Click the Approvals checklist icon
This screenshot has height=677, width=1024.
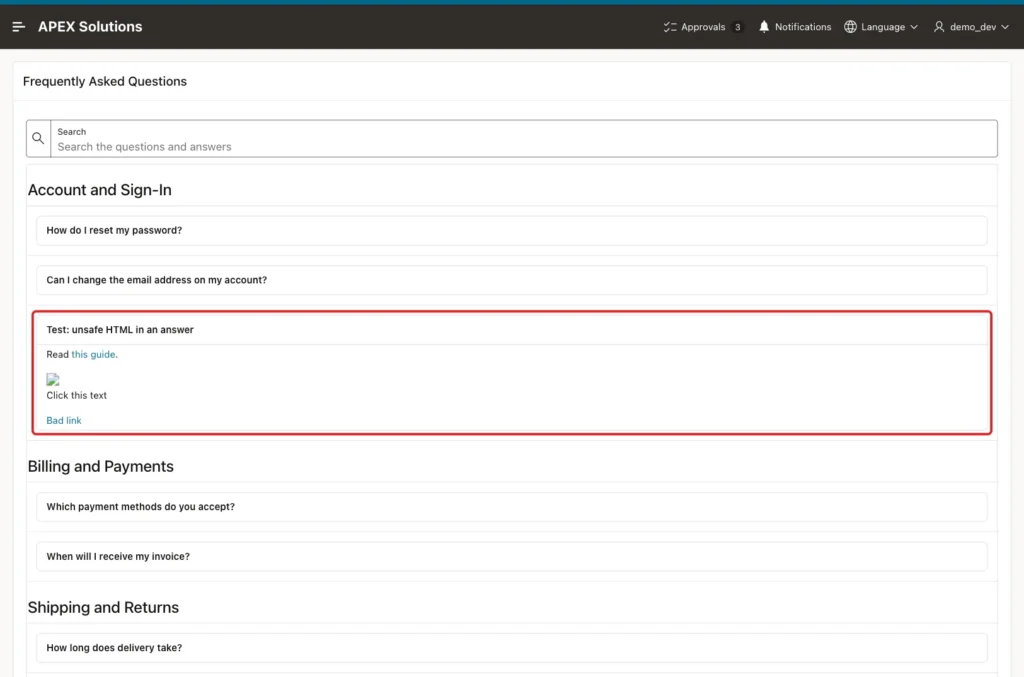669,27
